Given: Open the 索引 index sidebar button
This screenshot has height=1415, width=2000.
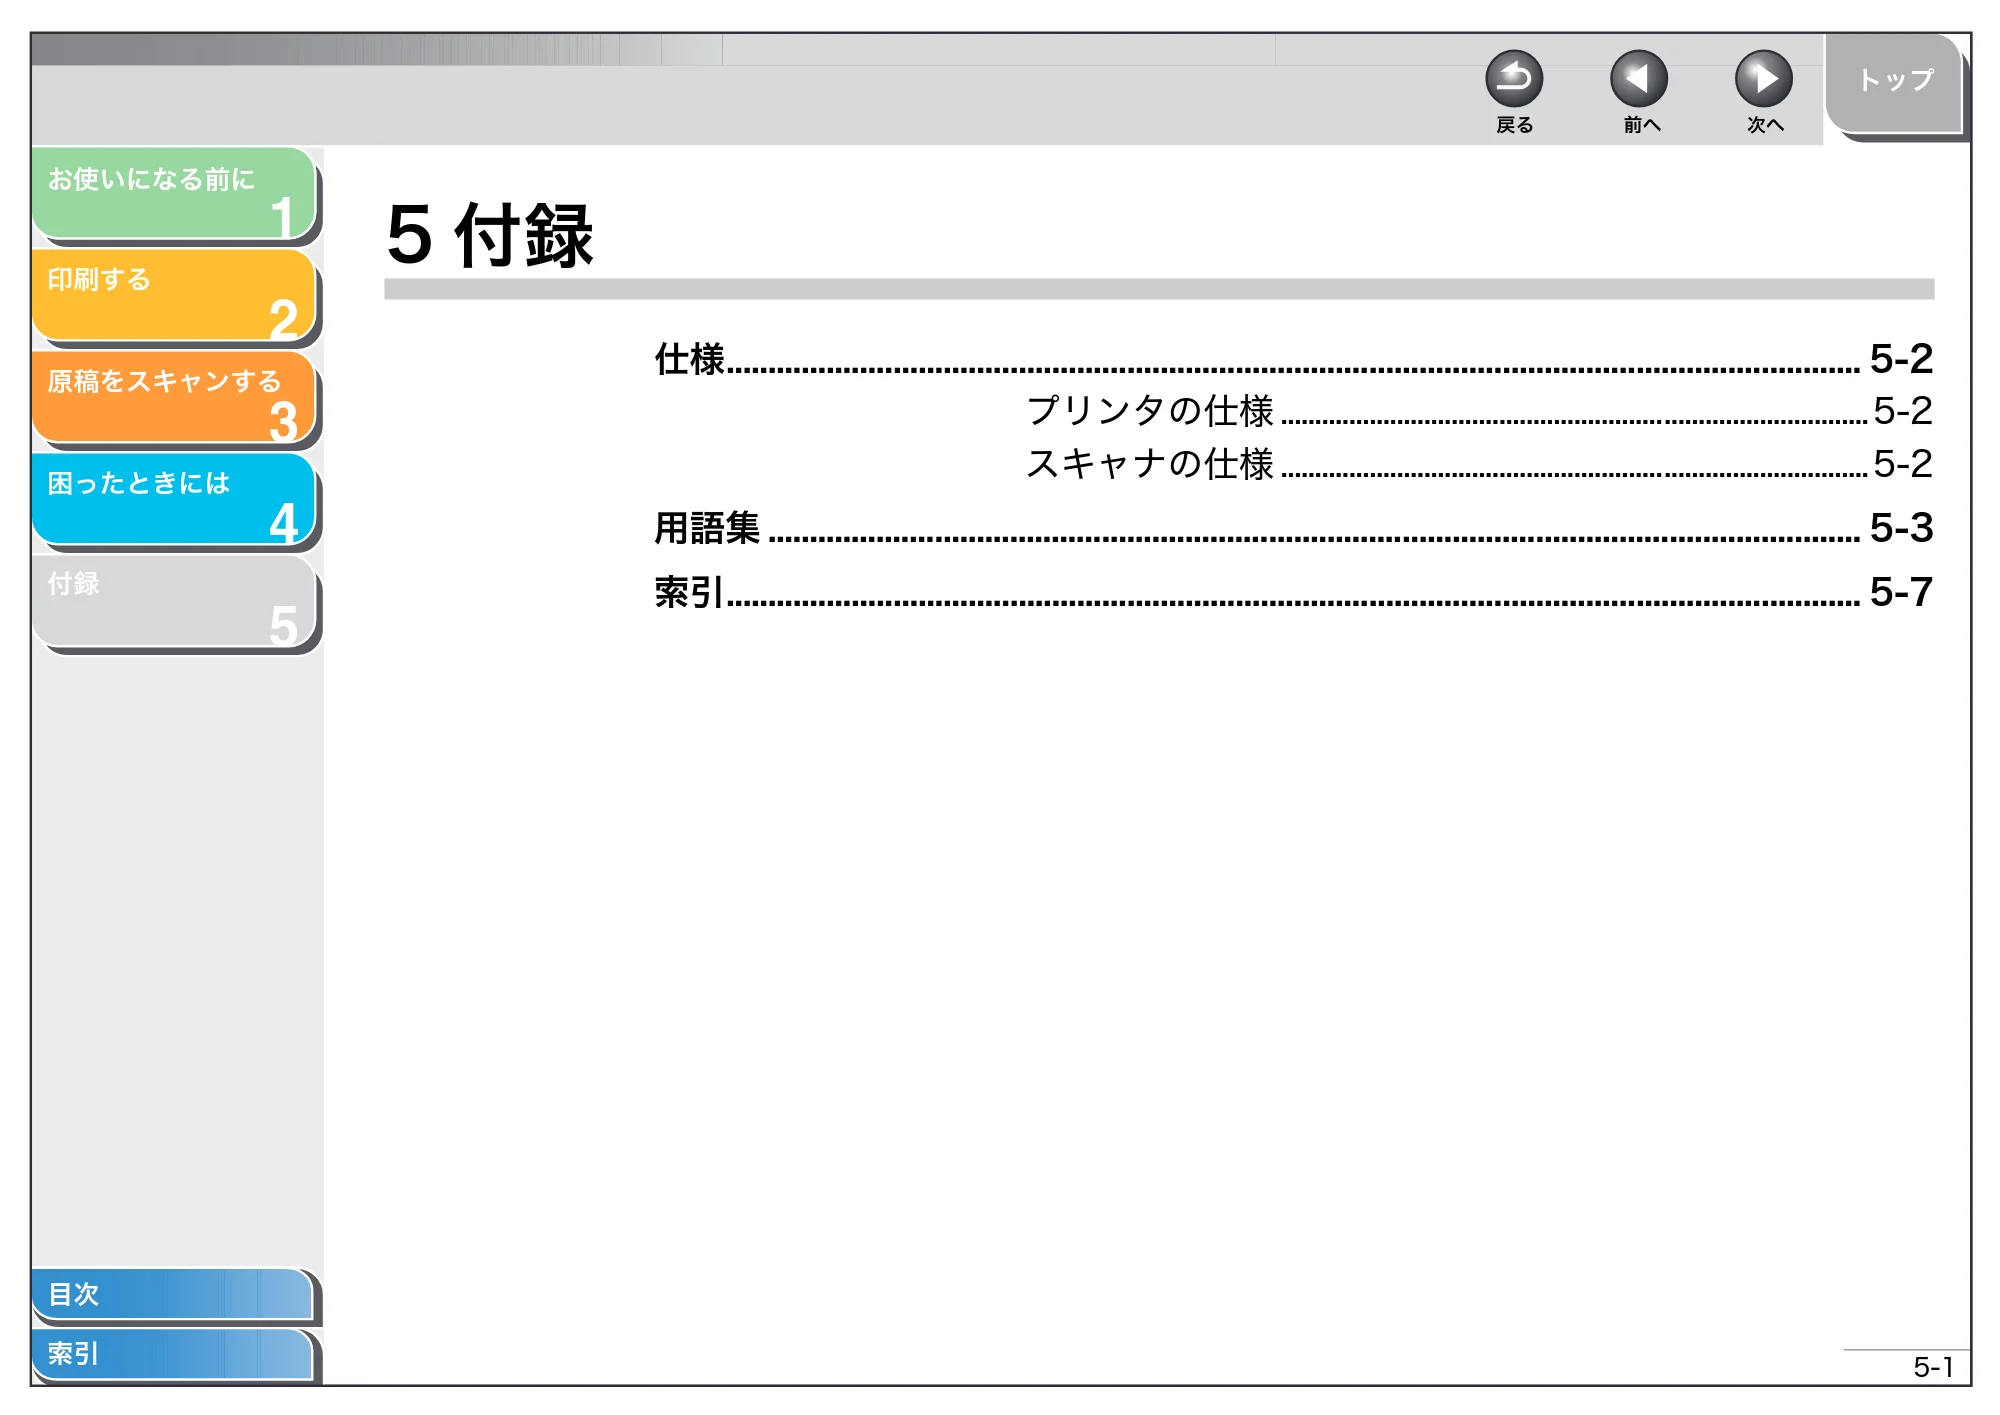Looking at the screenshot, I should coord(173,1354).
